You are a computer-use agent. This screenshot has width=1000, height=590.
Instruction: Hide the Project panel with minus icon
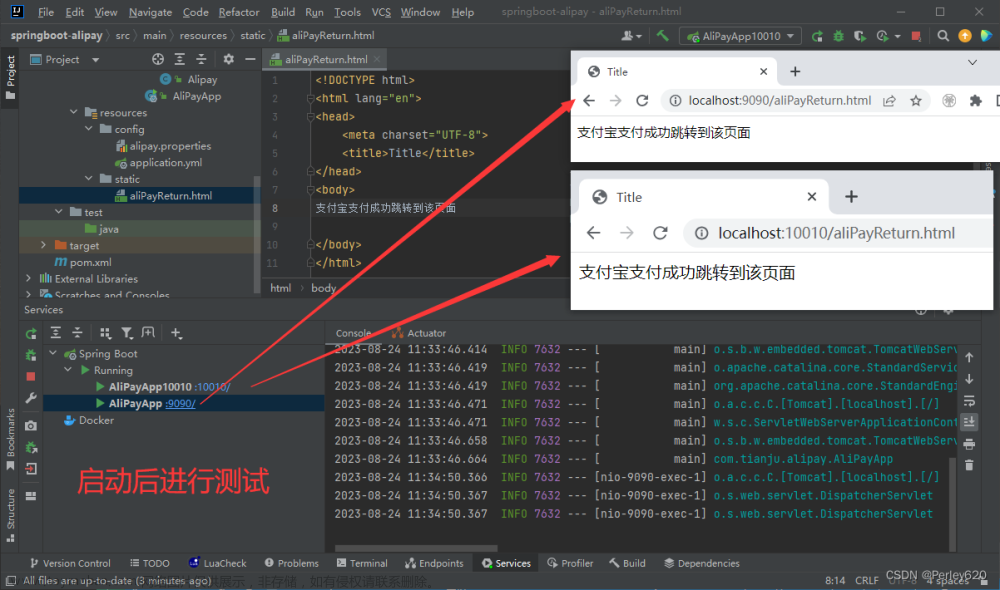pos(250,59)
